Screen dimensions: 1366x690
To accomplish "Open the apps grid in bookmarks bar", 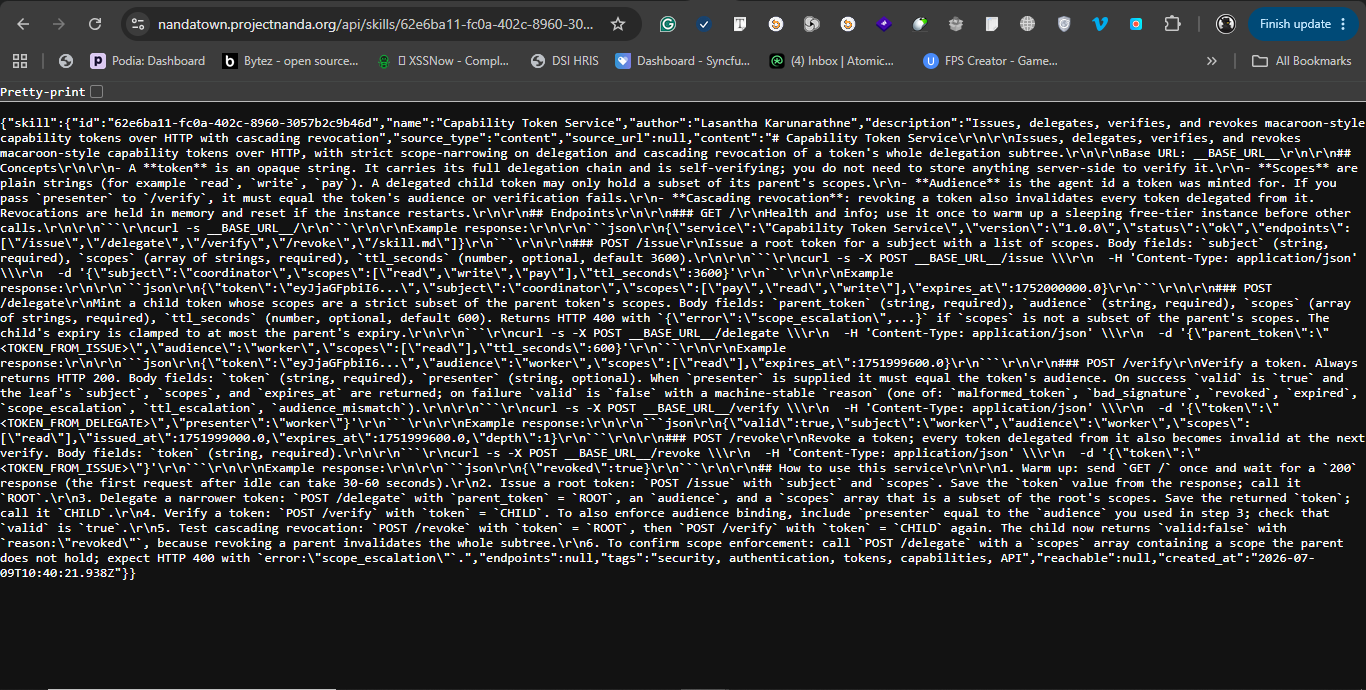I will [x=22, y=61].
